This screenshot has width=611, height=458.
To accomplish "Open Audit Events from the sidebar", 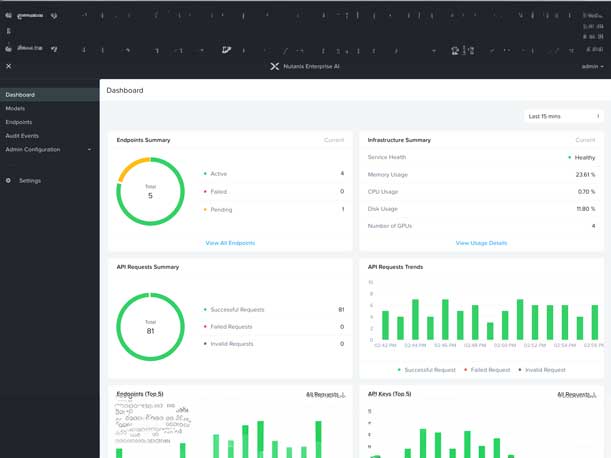I will click(x=22, y=135).
